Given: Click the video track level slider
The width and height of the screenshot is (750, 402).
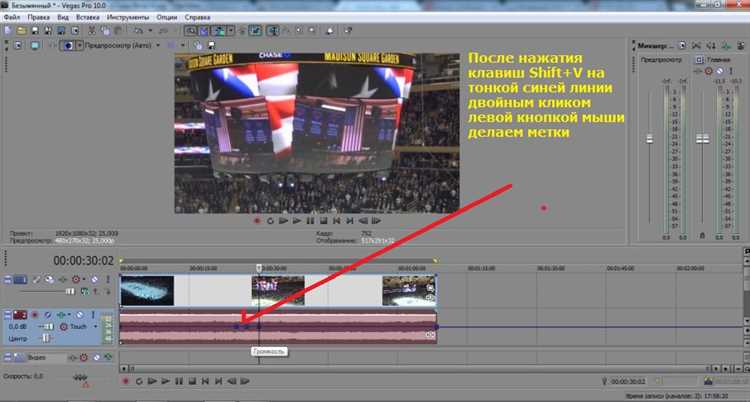Looking at the screenshot, I should coord(70,291).
